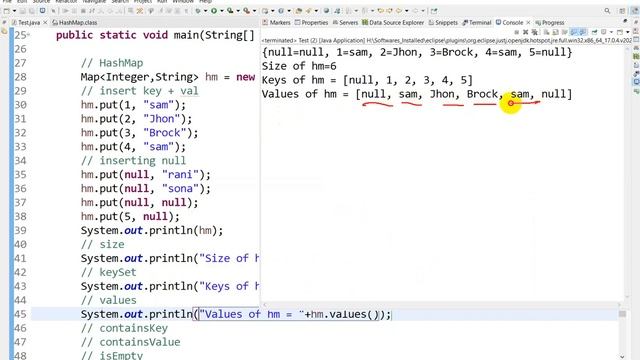Open the terminal toolbar icon
Screen dimensions: 640x360
[x=42, y=11]
